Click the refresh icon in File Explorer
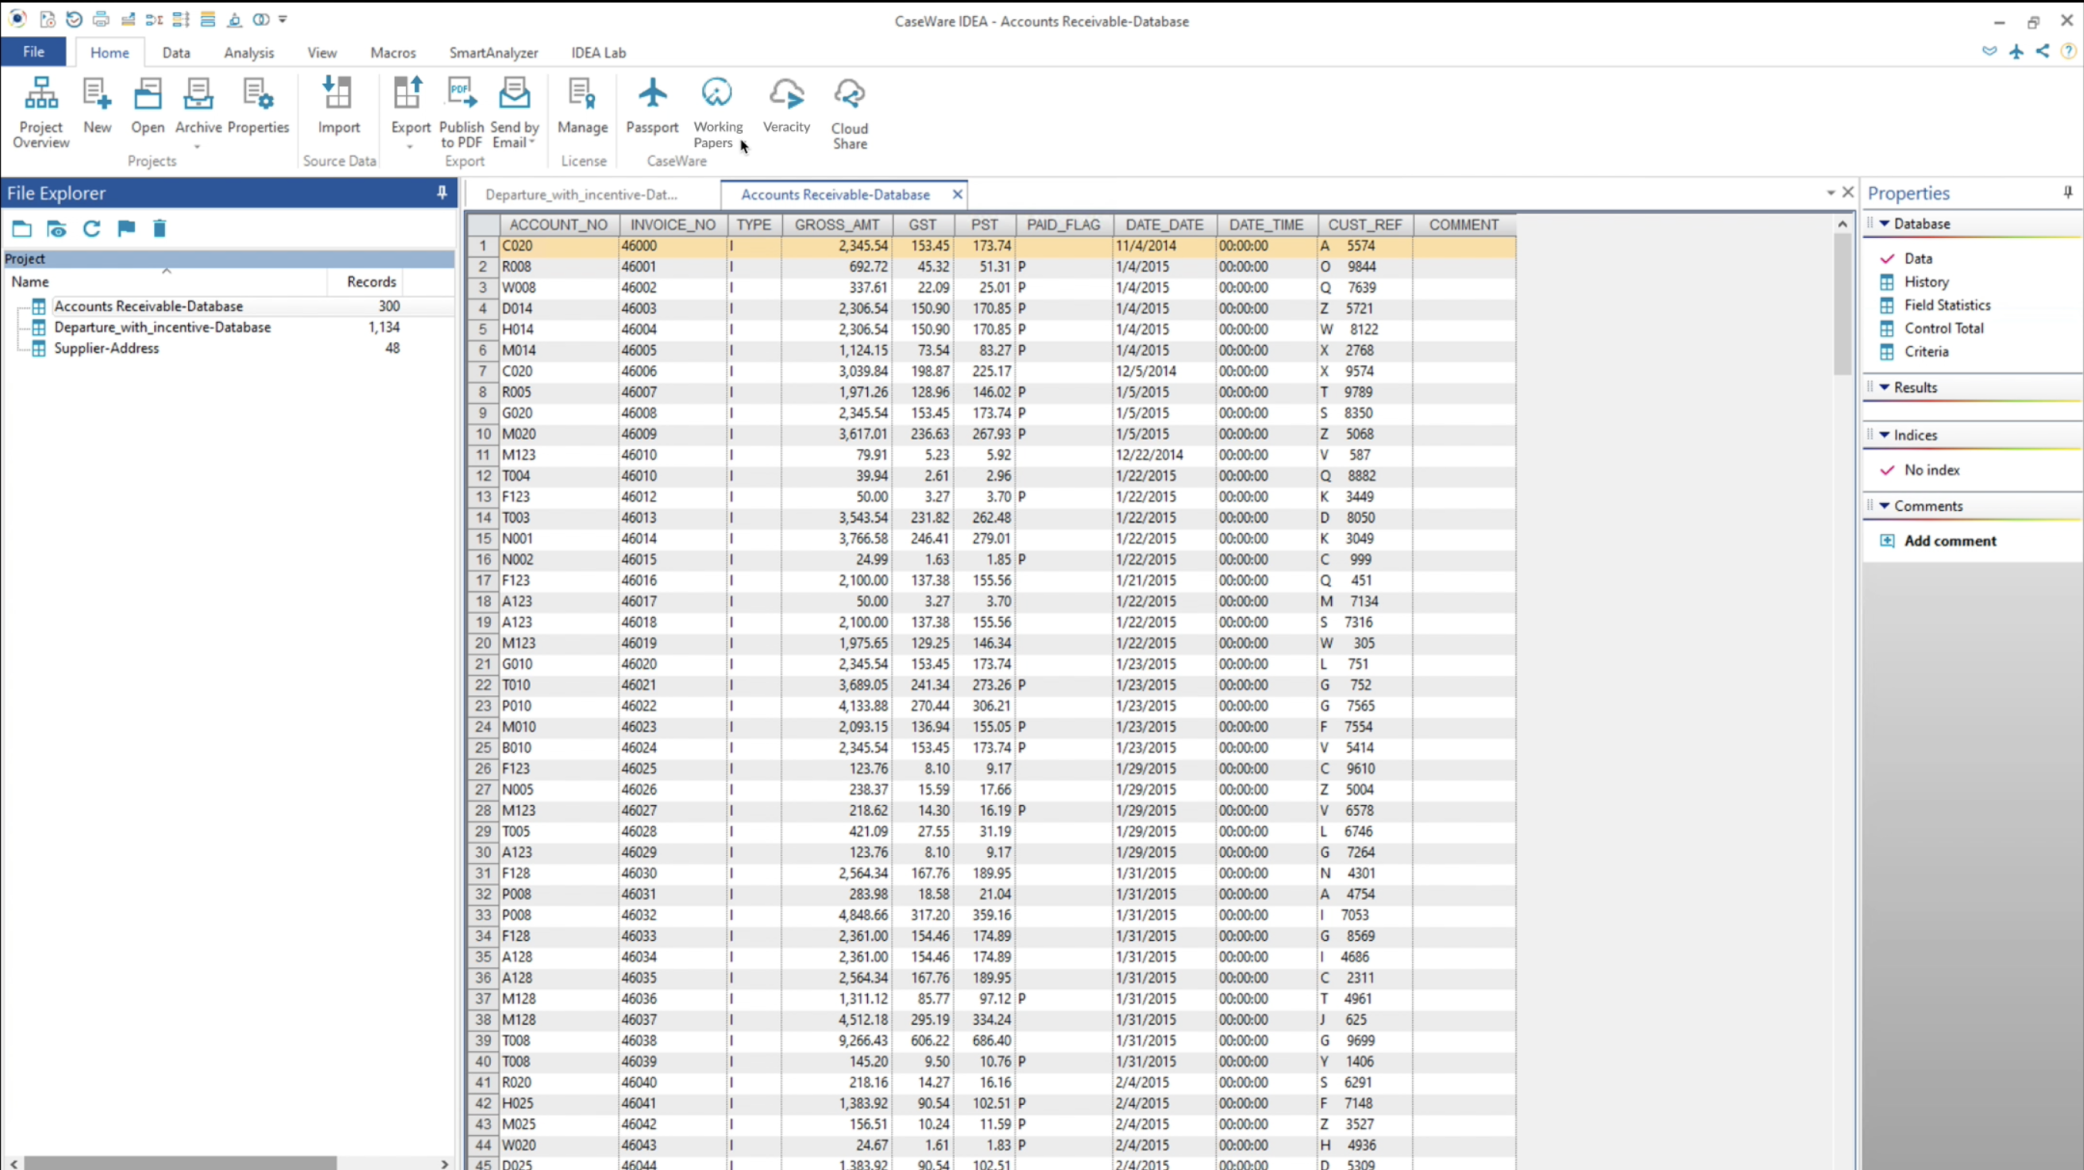 (x=92, y=228)
